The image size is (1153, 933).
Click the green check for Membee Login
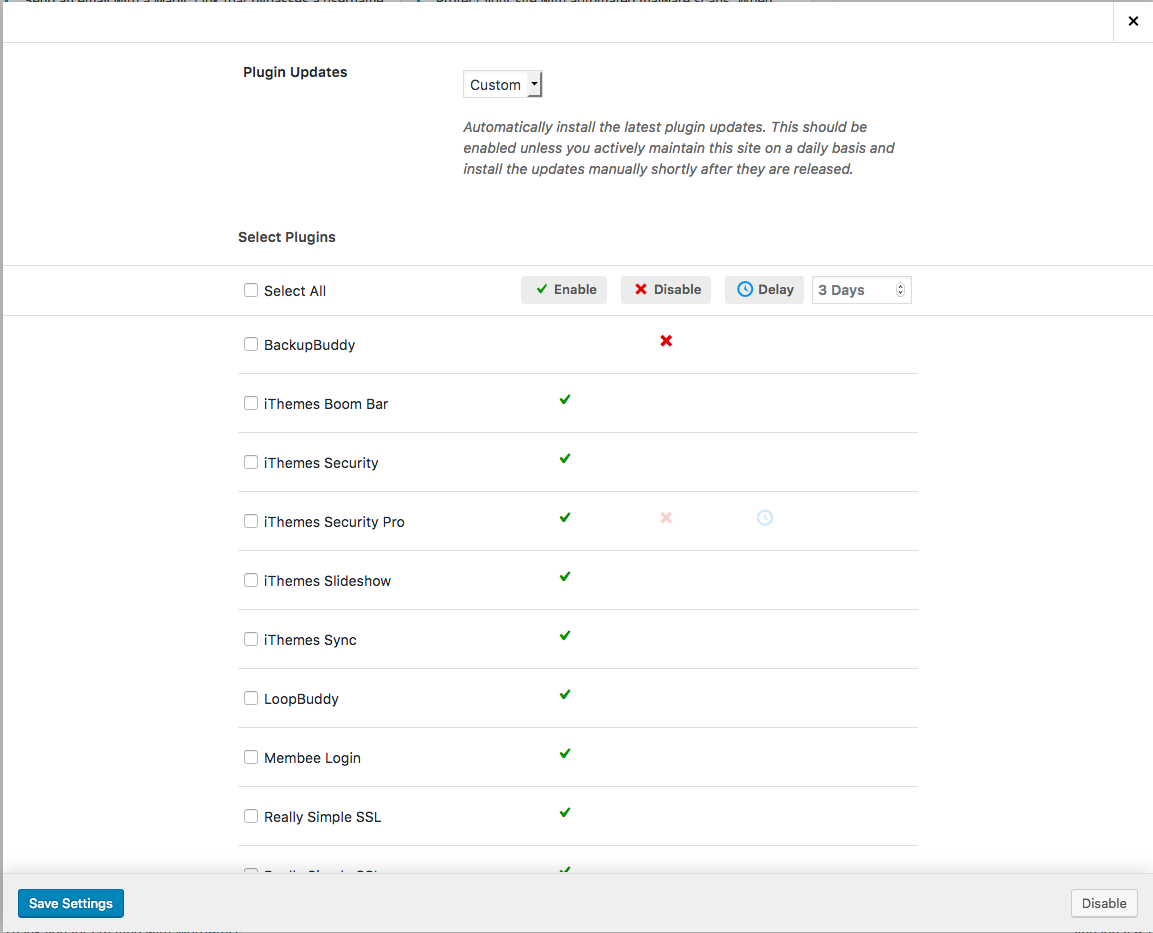point(565,753)
